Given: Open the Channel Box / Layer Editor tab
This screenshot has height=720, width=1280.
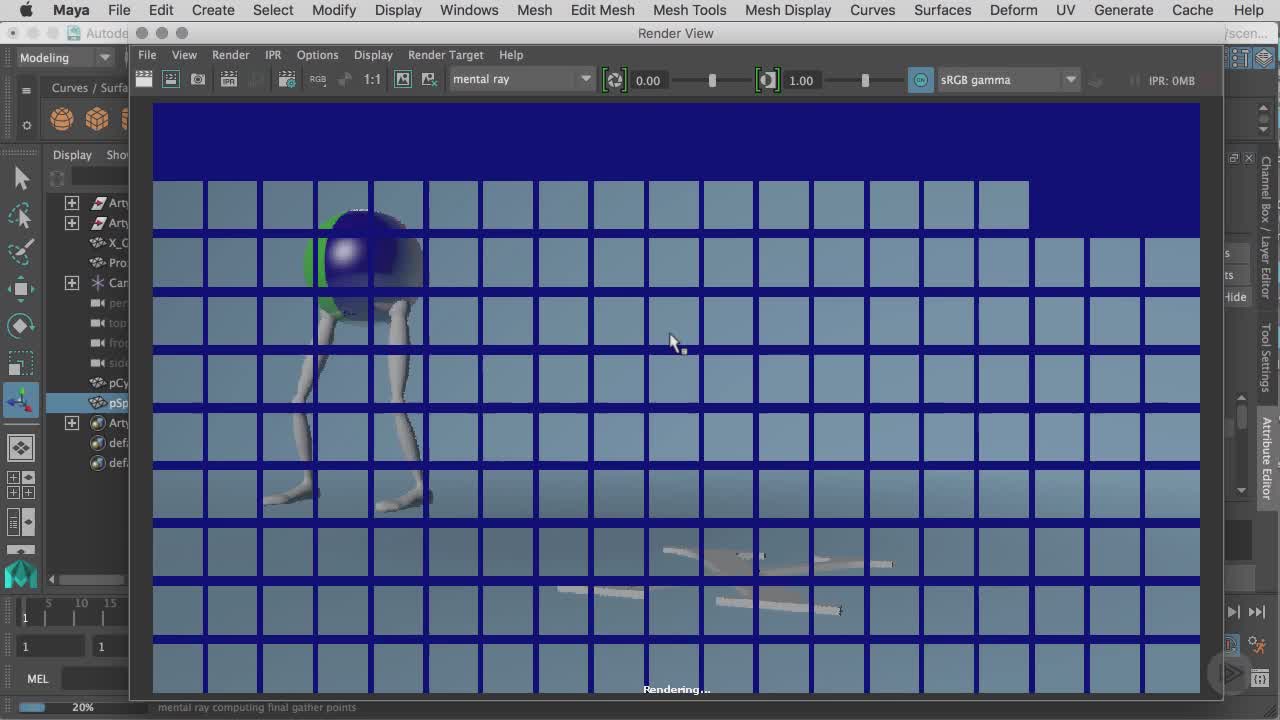Looking at the screenshot, I should click(x=1266, y=227).
